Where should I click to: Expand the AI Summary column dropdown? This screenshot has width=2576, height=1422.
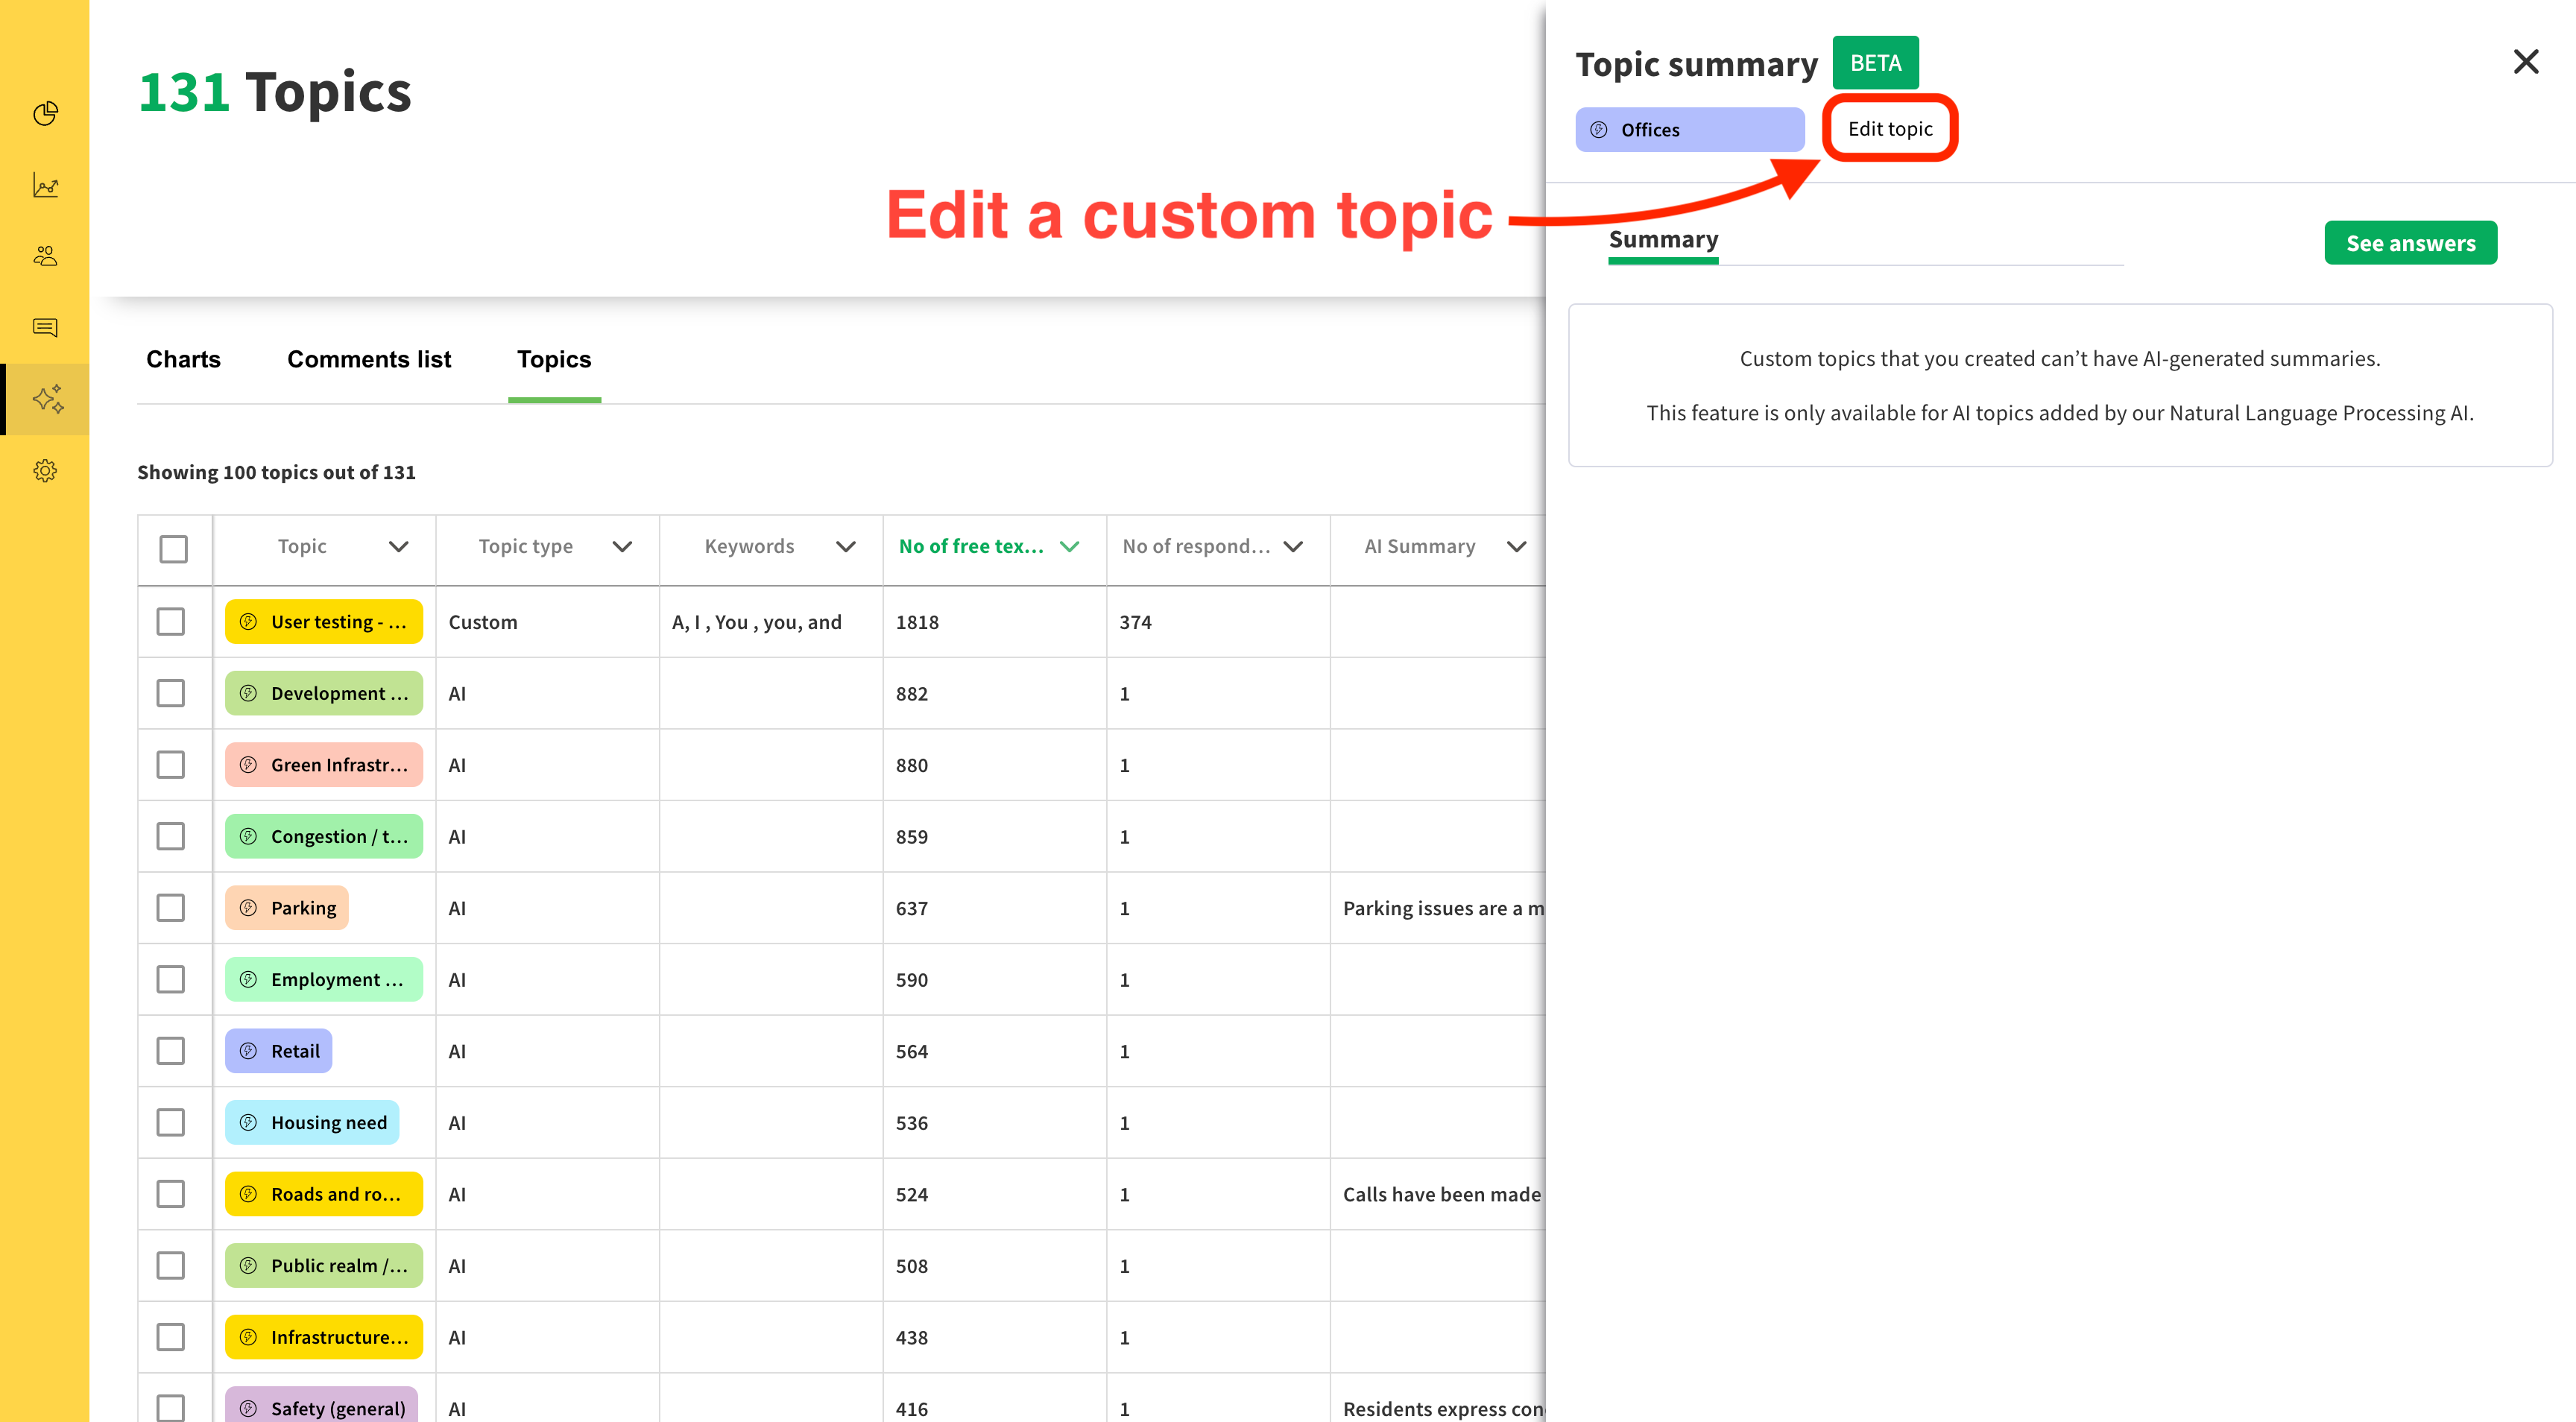(x=1516, y=547)
